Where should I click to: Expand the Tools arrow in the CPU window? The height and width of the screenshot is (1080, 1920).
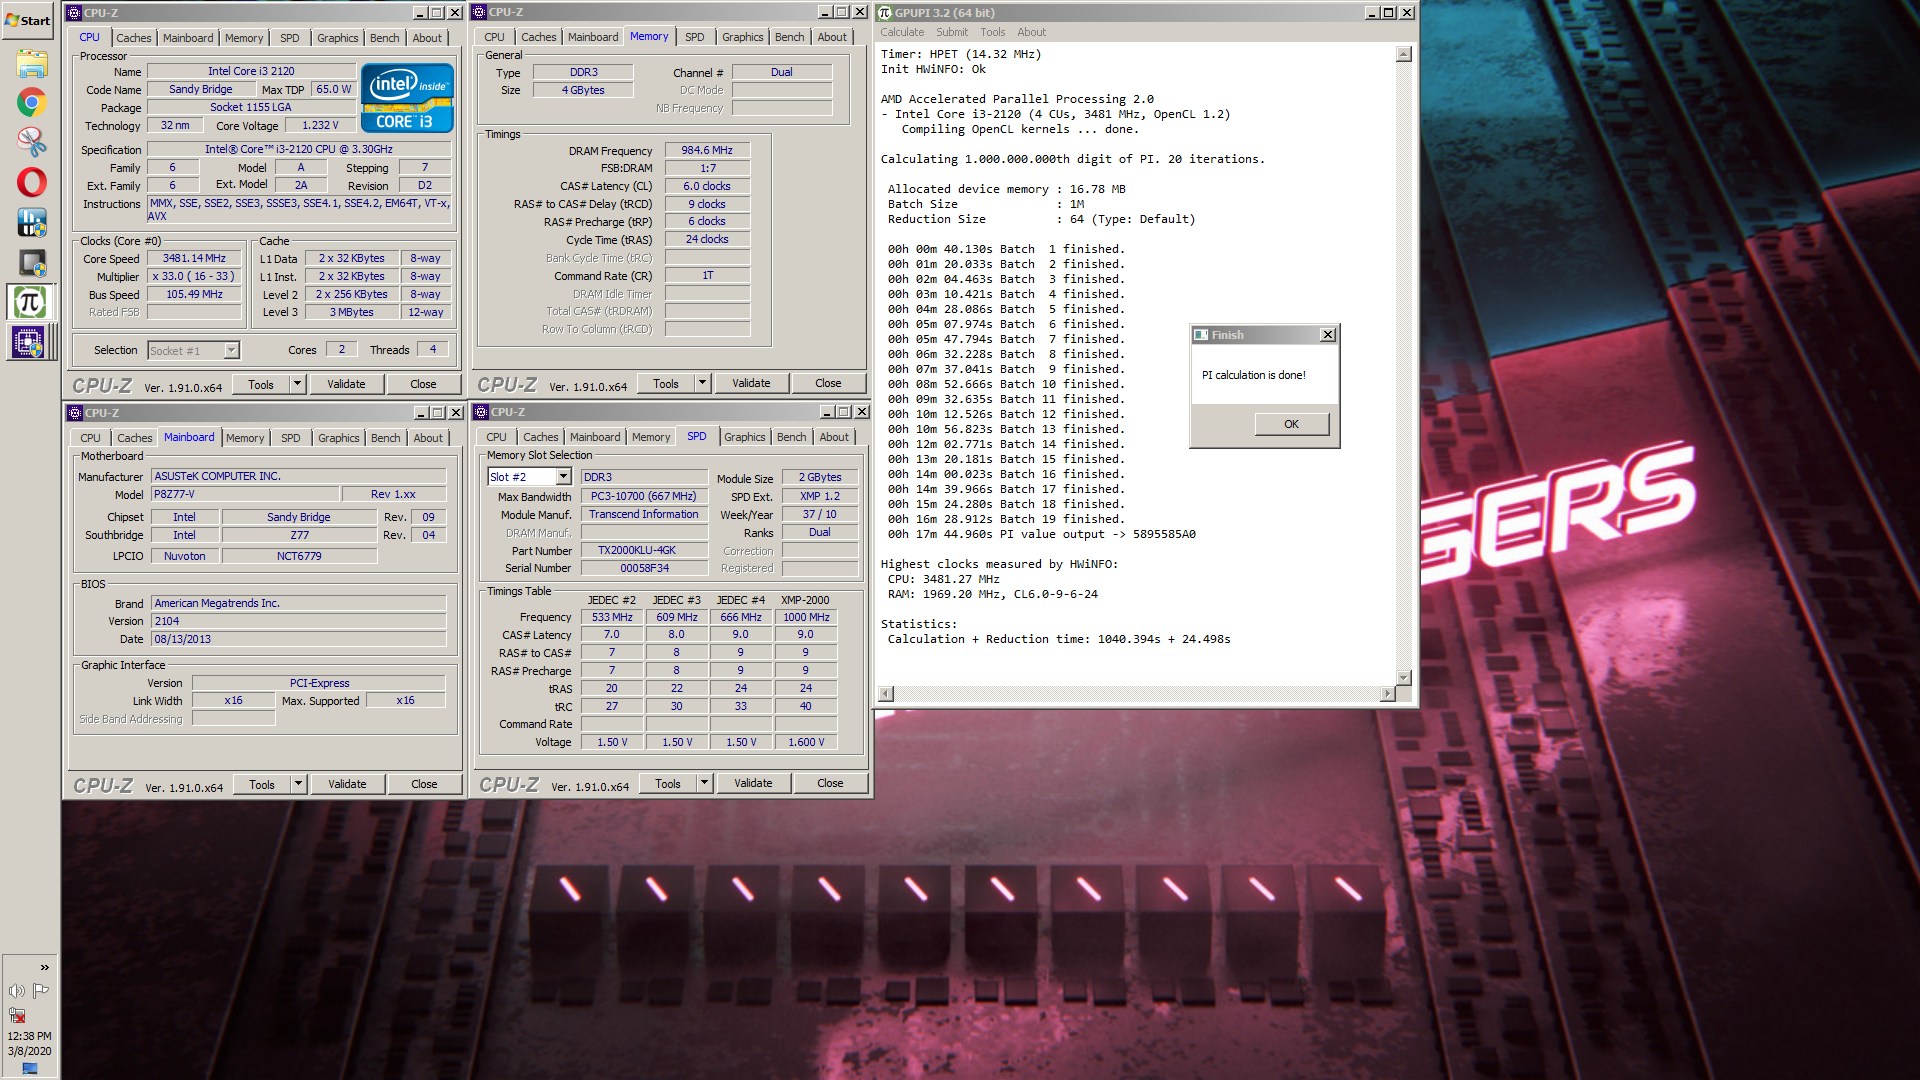pyautogui.click(x=297, y=384)
